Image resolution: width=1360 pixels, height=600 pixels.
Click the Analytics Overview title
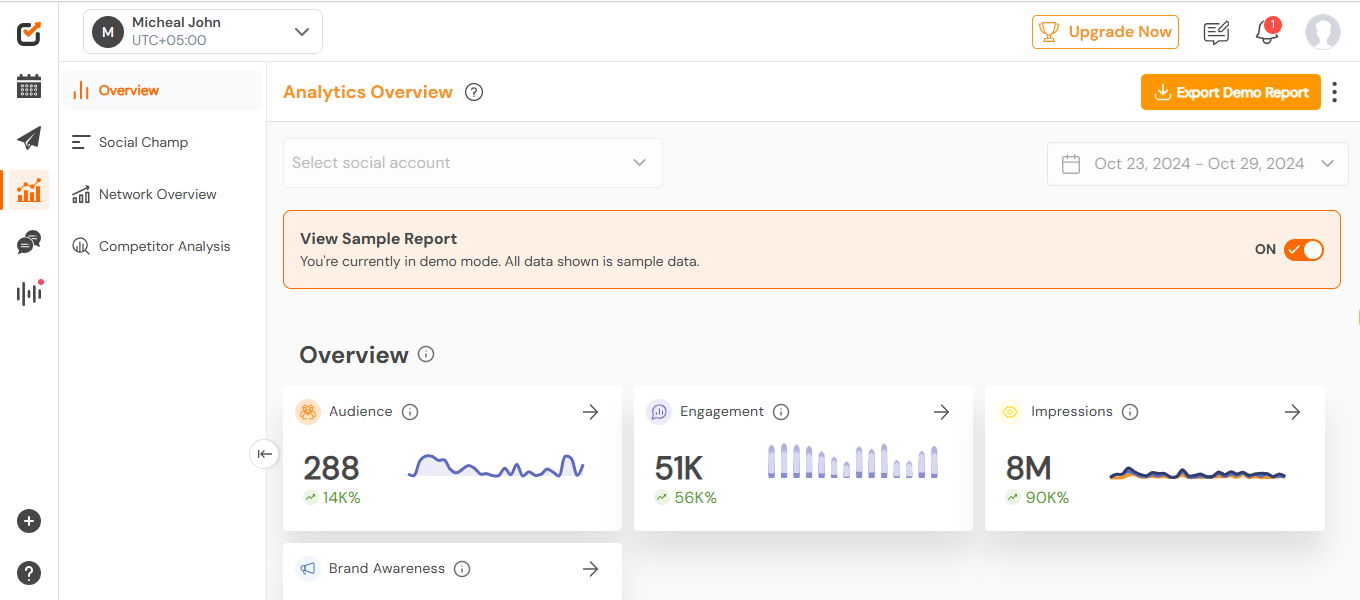click(368, 92)
